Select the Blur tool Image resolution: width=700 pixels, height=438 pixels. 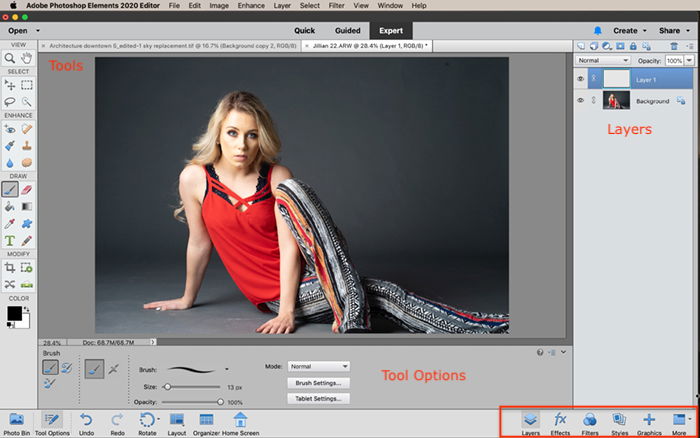point(9,163)
